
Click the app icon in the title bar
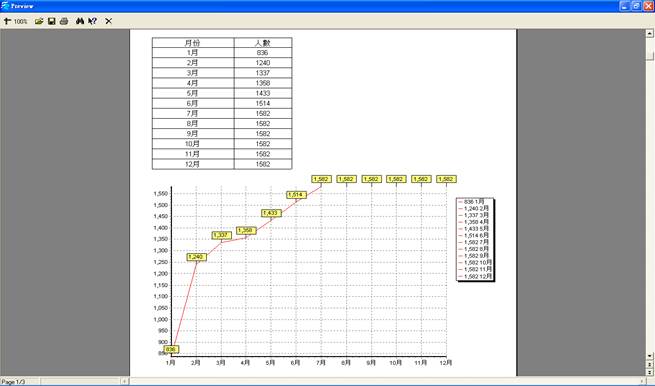tap(5, 6)
